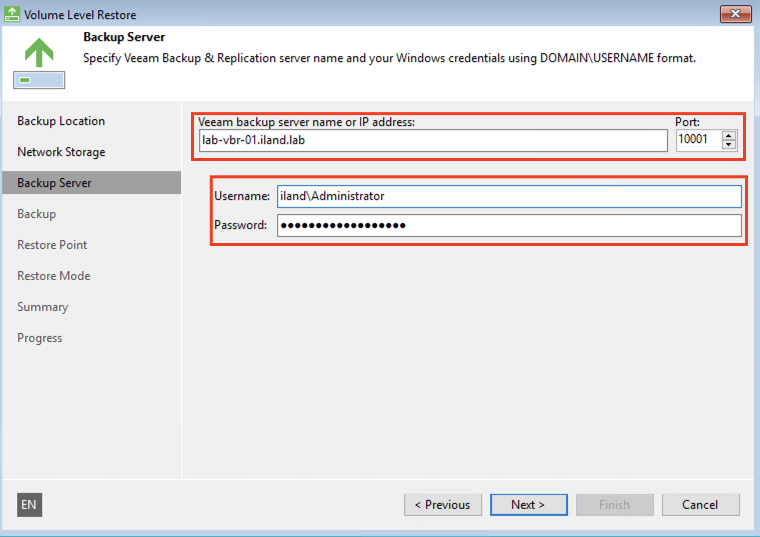This screenshot has width=760, height=537.
Task: Jump to the Backup step in sidebar
Action: [x=37, y=214]
